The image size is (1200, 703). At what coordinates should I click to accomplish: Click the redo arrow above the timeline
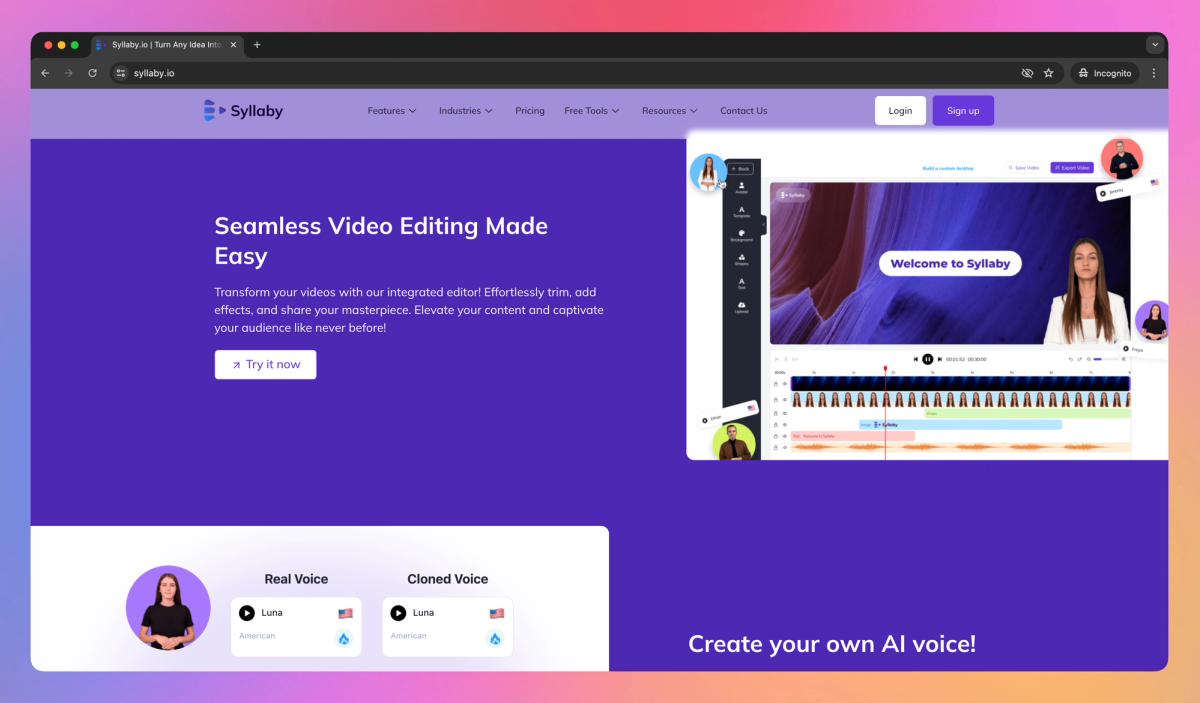(x=1080, y=359)
